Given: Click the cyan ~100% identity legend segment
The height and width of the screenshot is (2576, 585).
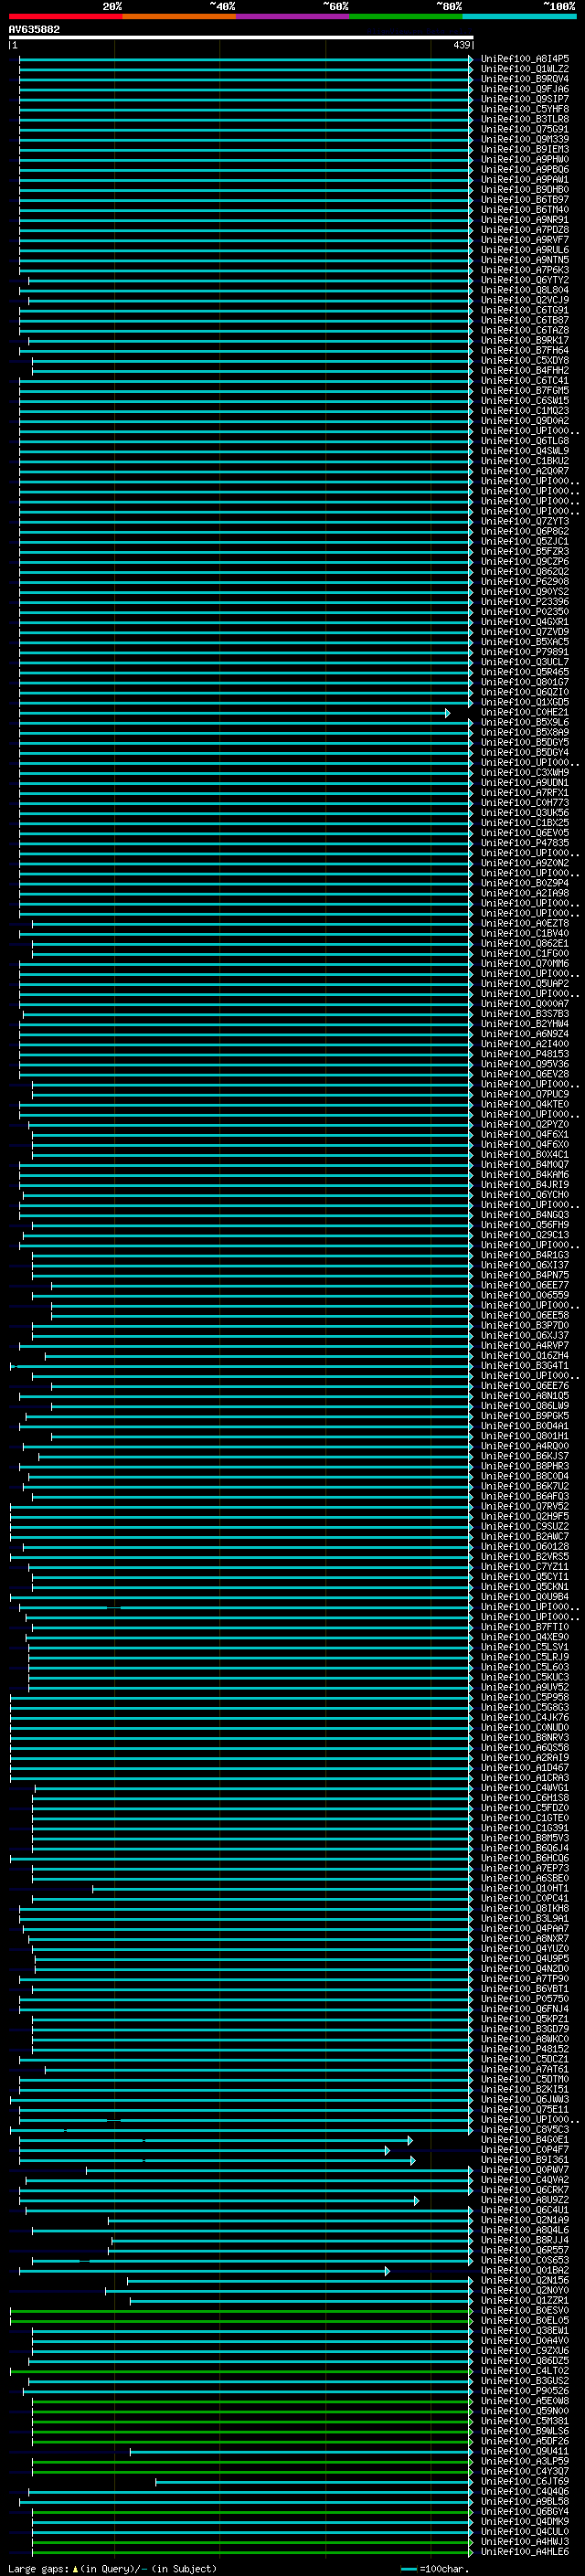Looking at the screenshot, I should pos(520,17).
